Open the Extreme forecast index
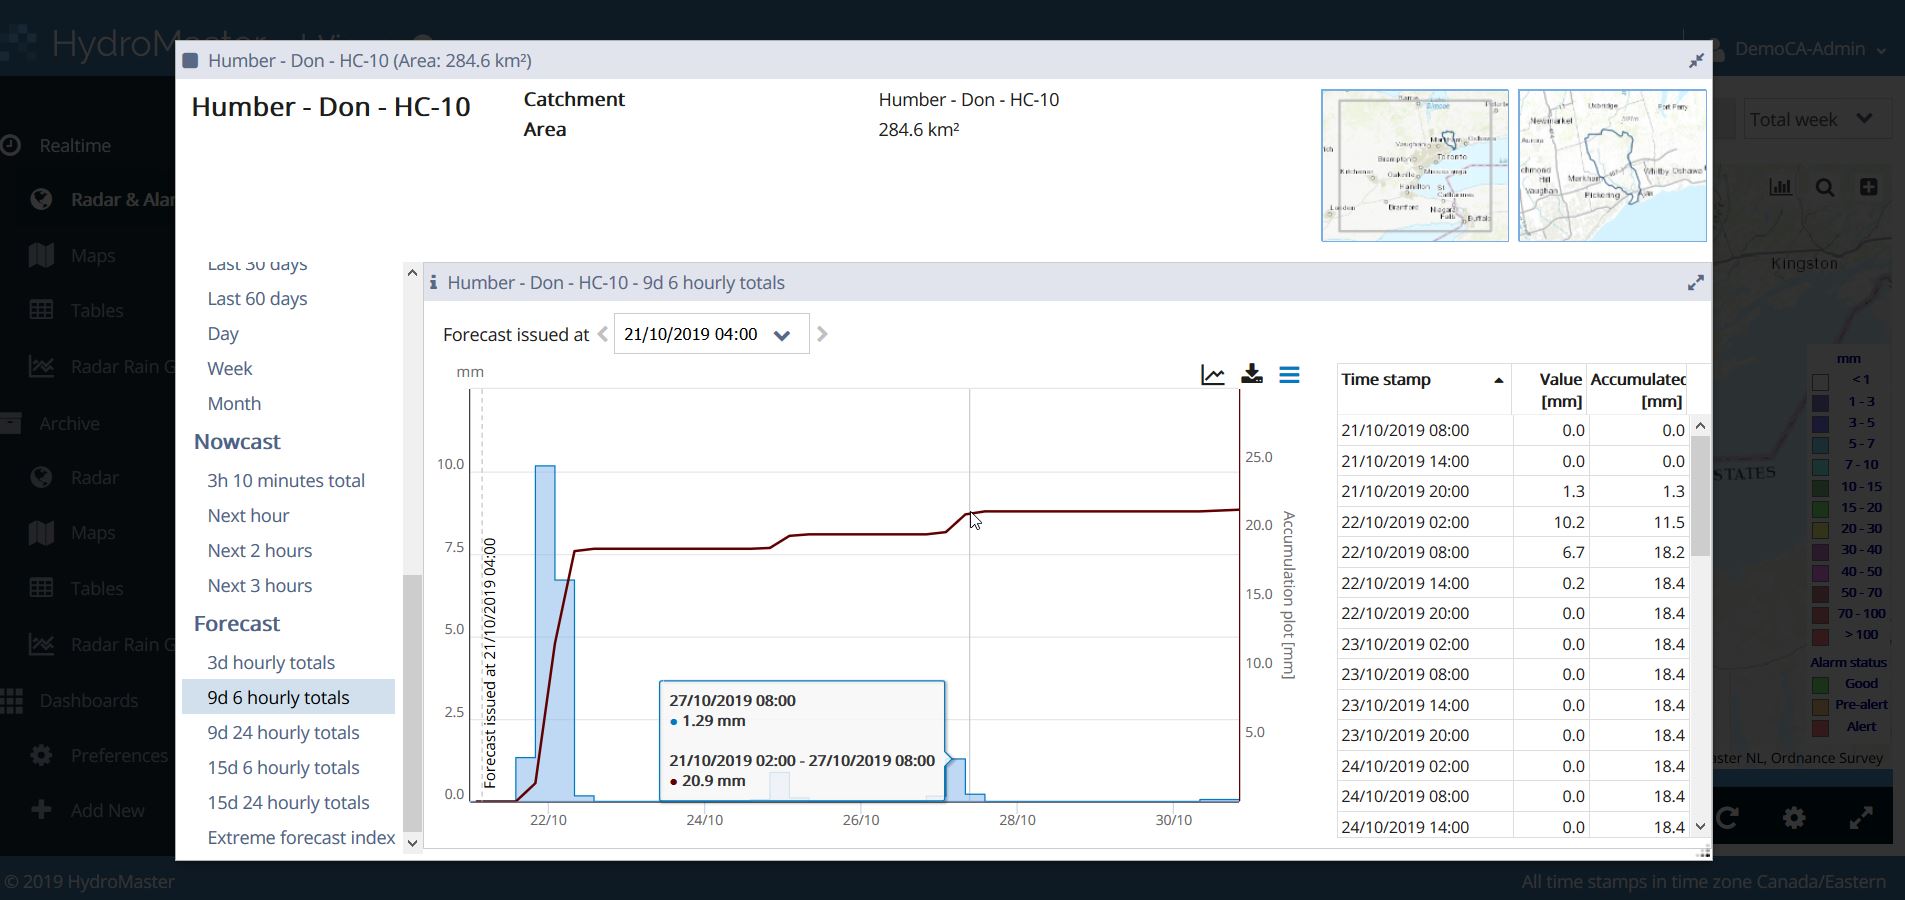 [x=301, y=838]
